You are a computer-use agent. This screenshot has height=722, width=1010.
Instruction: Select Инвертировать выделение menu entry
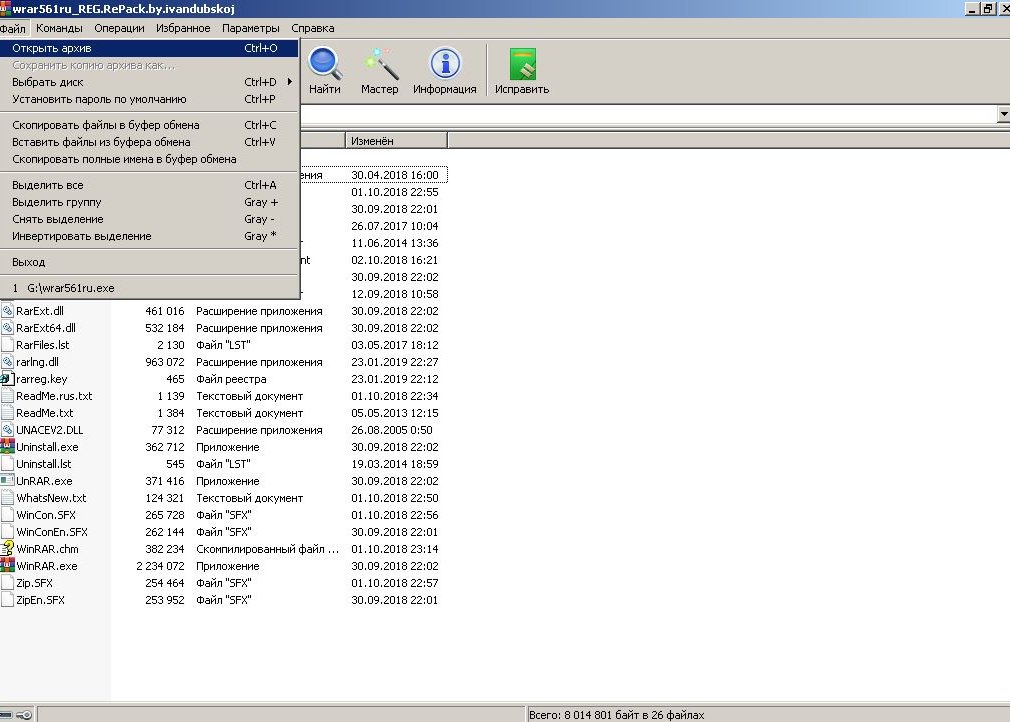pyautogui.click(x=149, y=236)
